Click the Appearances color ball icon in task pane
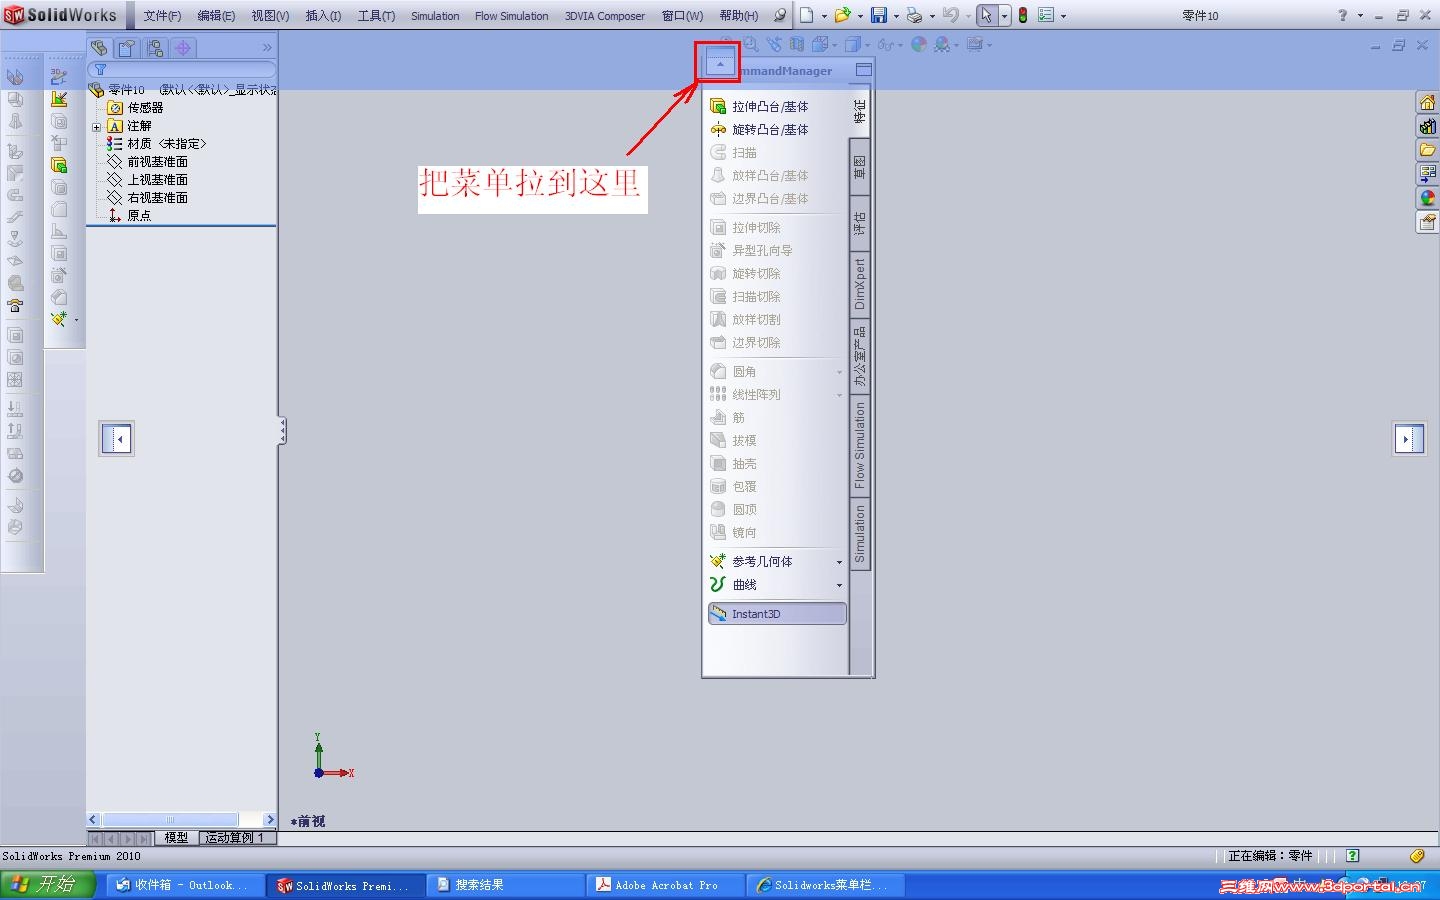Screen dimensions: 1440x900 tap(1427, 198)
